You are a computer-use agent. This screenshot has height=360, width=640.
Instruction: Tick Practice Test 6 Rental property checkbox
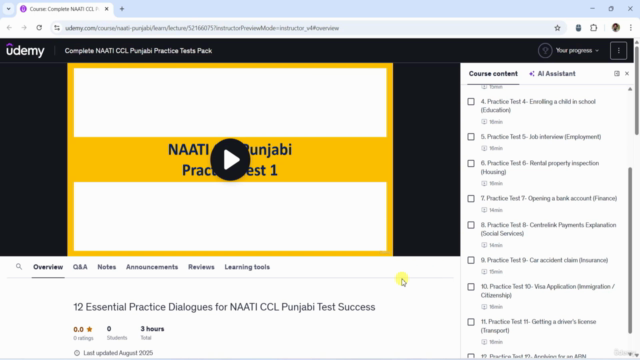pyautogui.click(x=471, y=163)
